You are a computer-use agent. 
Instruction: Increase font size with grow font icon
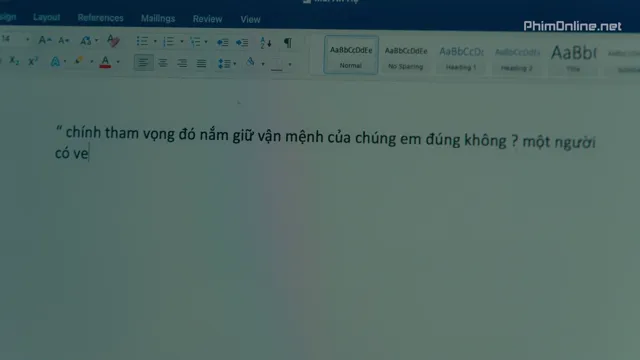[44, 40]
